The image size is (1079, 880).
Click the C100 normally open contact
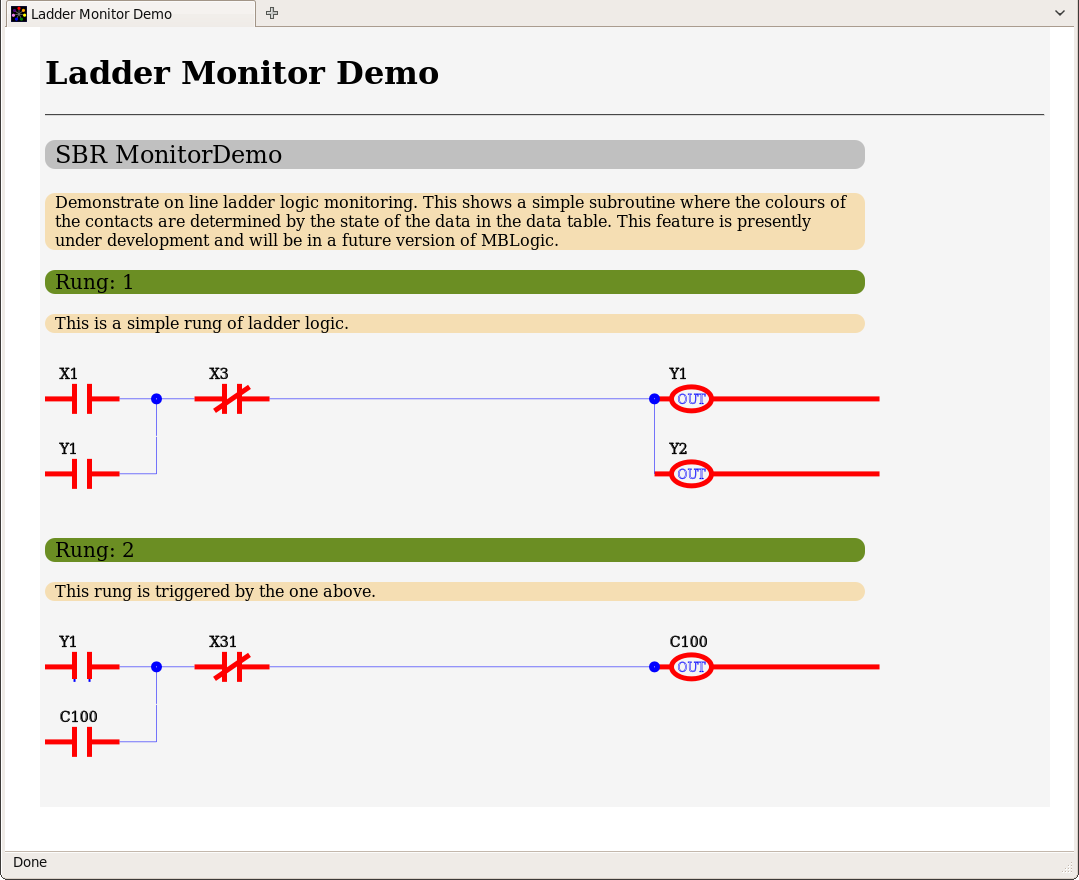[82, 742]
